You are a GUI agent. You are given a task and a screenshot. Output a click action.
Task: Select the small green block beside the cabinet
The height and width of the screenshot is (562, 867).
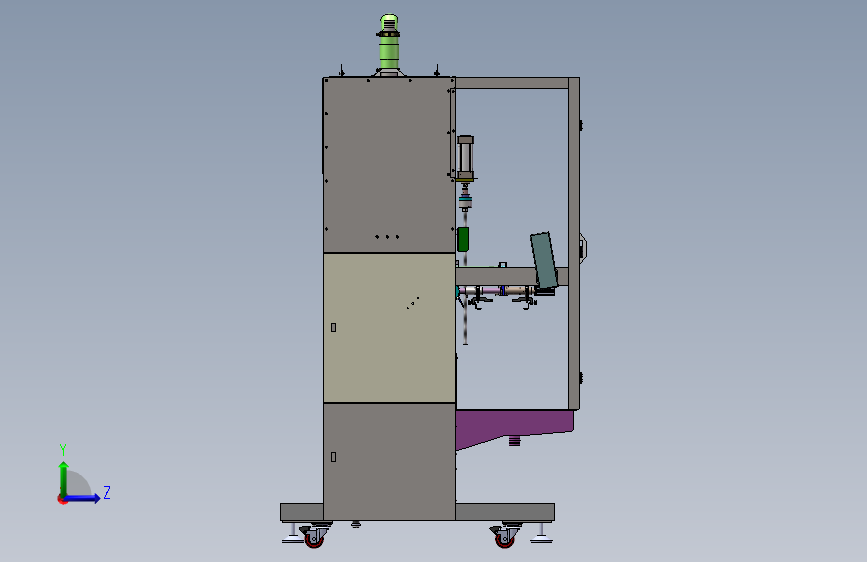463,239
